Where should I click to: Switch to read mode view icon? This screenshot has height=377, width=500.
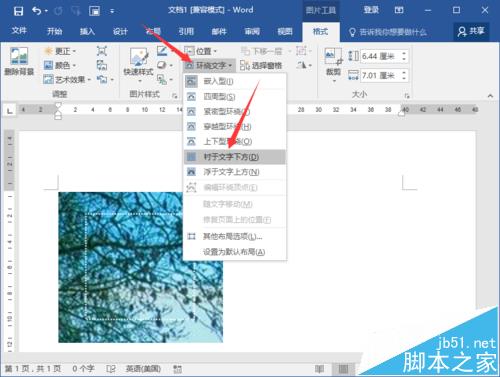(319, 369)
